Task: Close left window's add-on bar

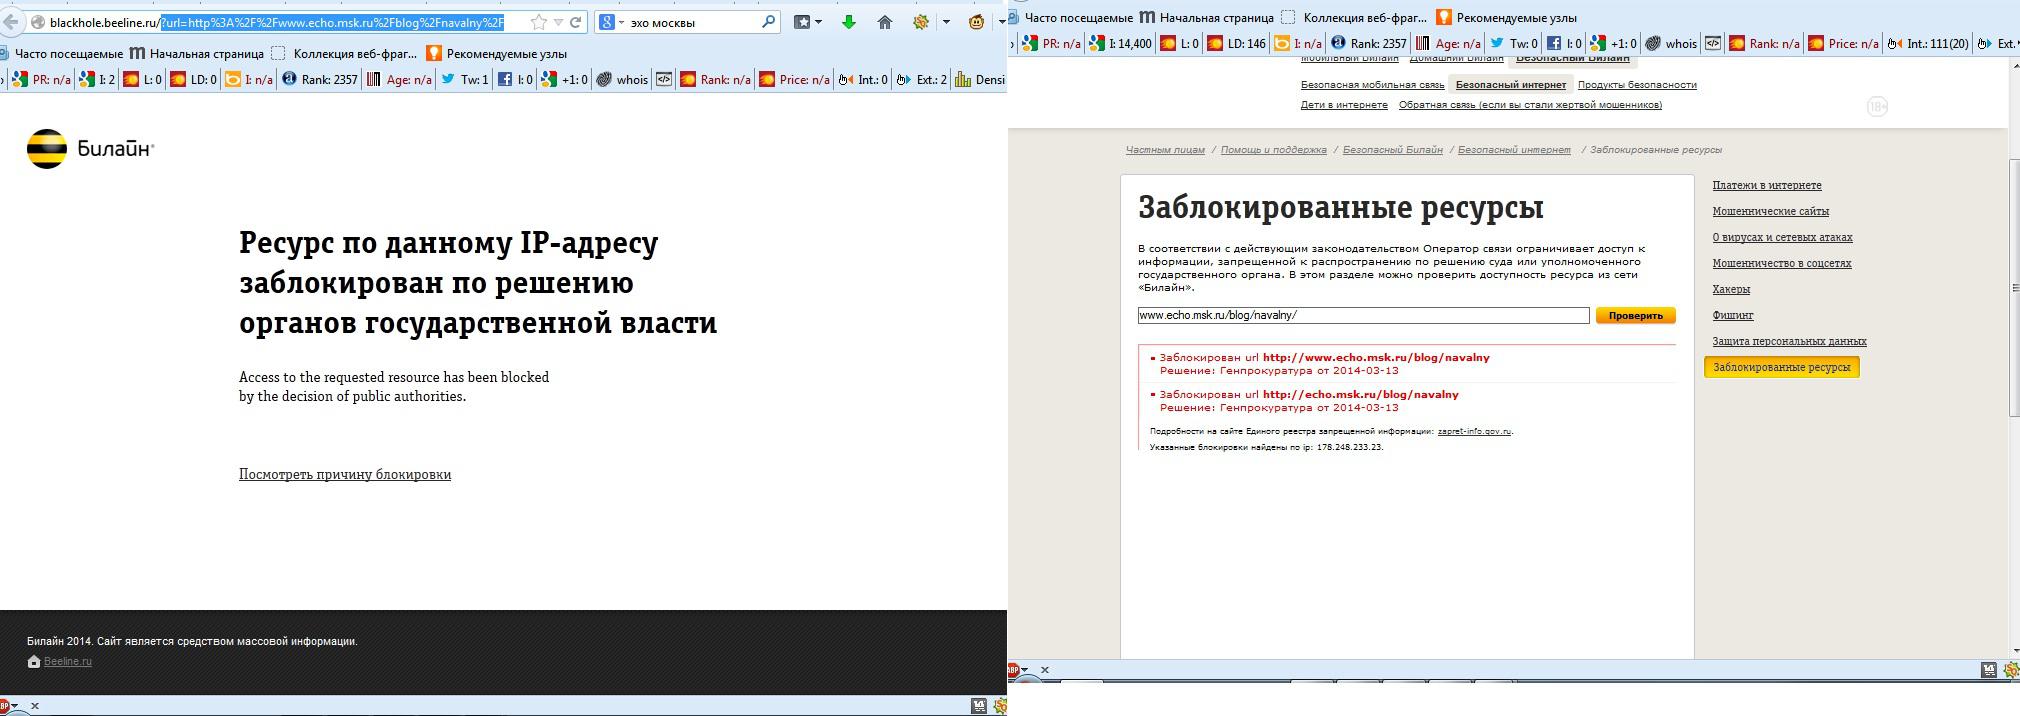Action: coord(35,706)
